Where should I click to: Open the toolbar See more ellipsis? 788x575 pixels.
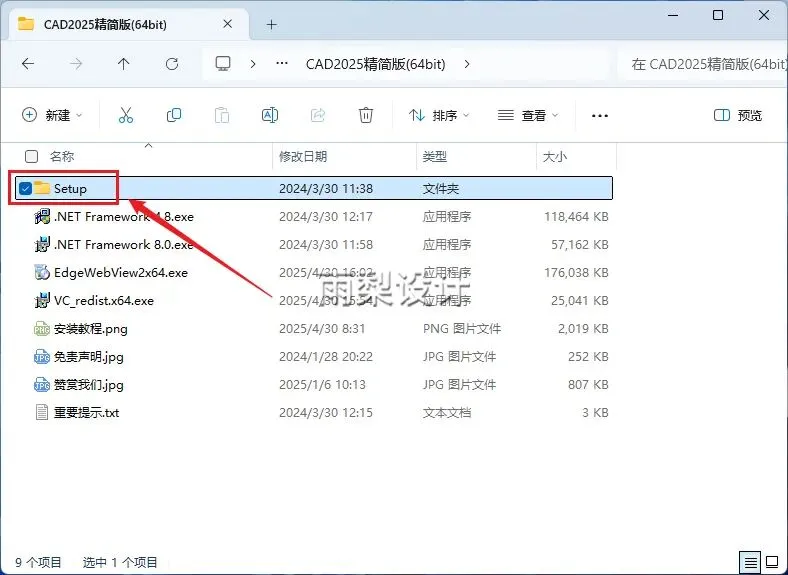(600, 116)
